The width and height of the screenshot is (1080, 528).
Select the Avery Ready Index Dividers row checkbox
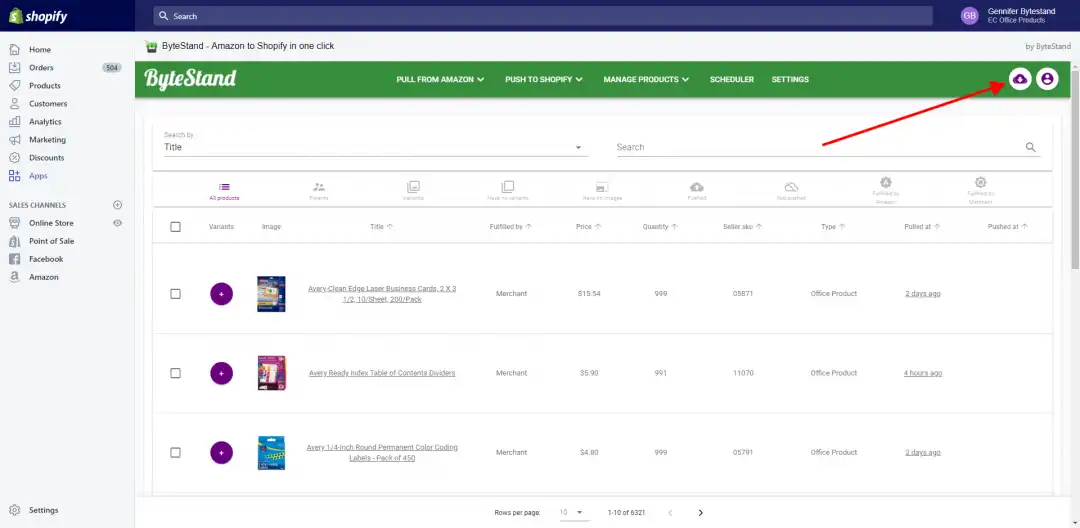tap(175, 373)
